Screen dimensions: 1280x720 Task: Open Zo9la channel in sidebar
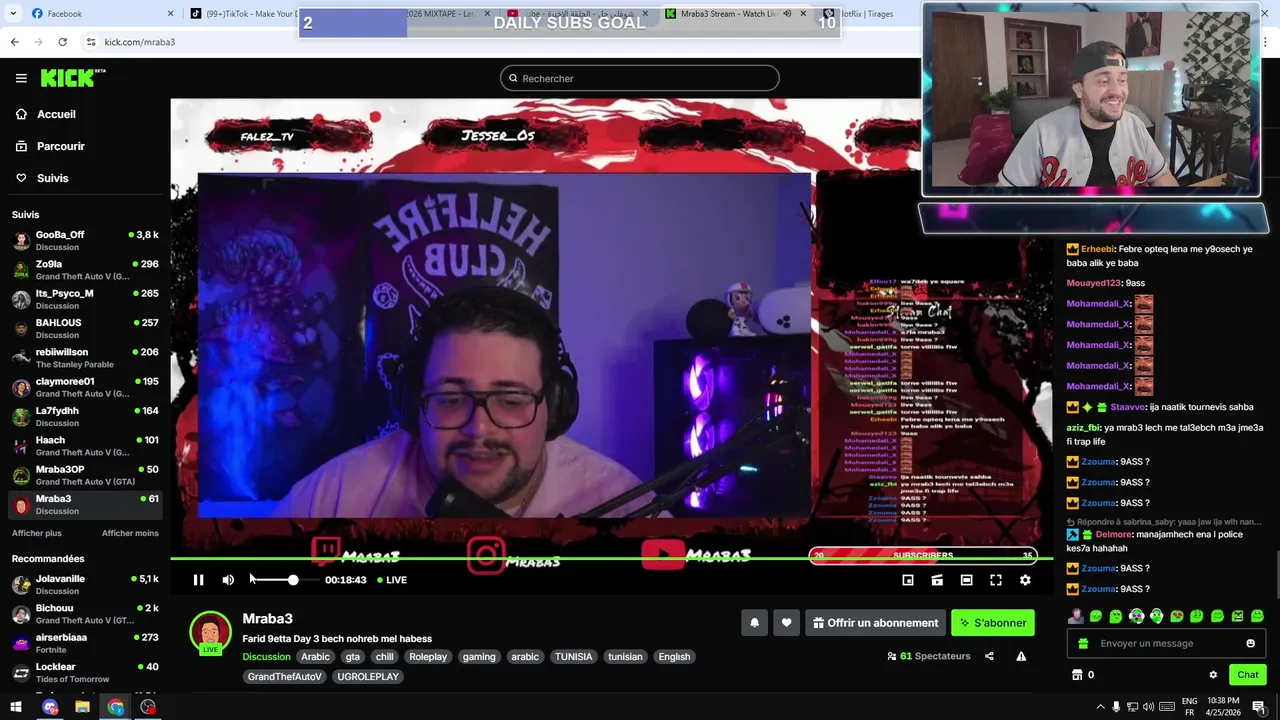[x=85, y=270]
